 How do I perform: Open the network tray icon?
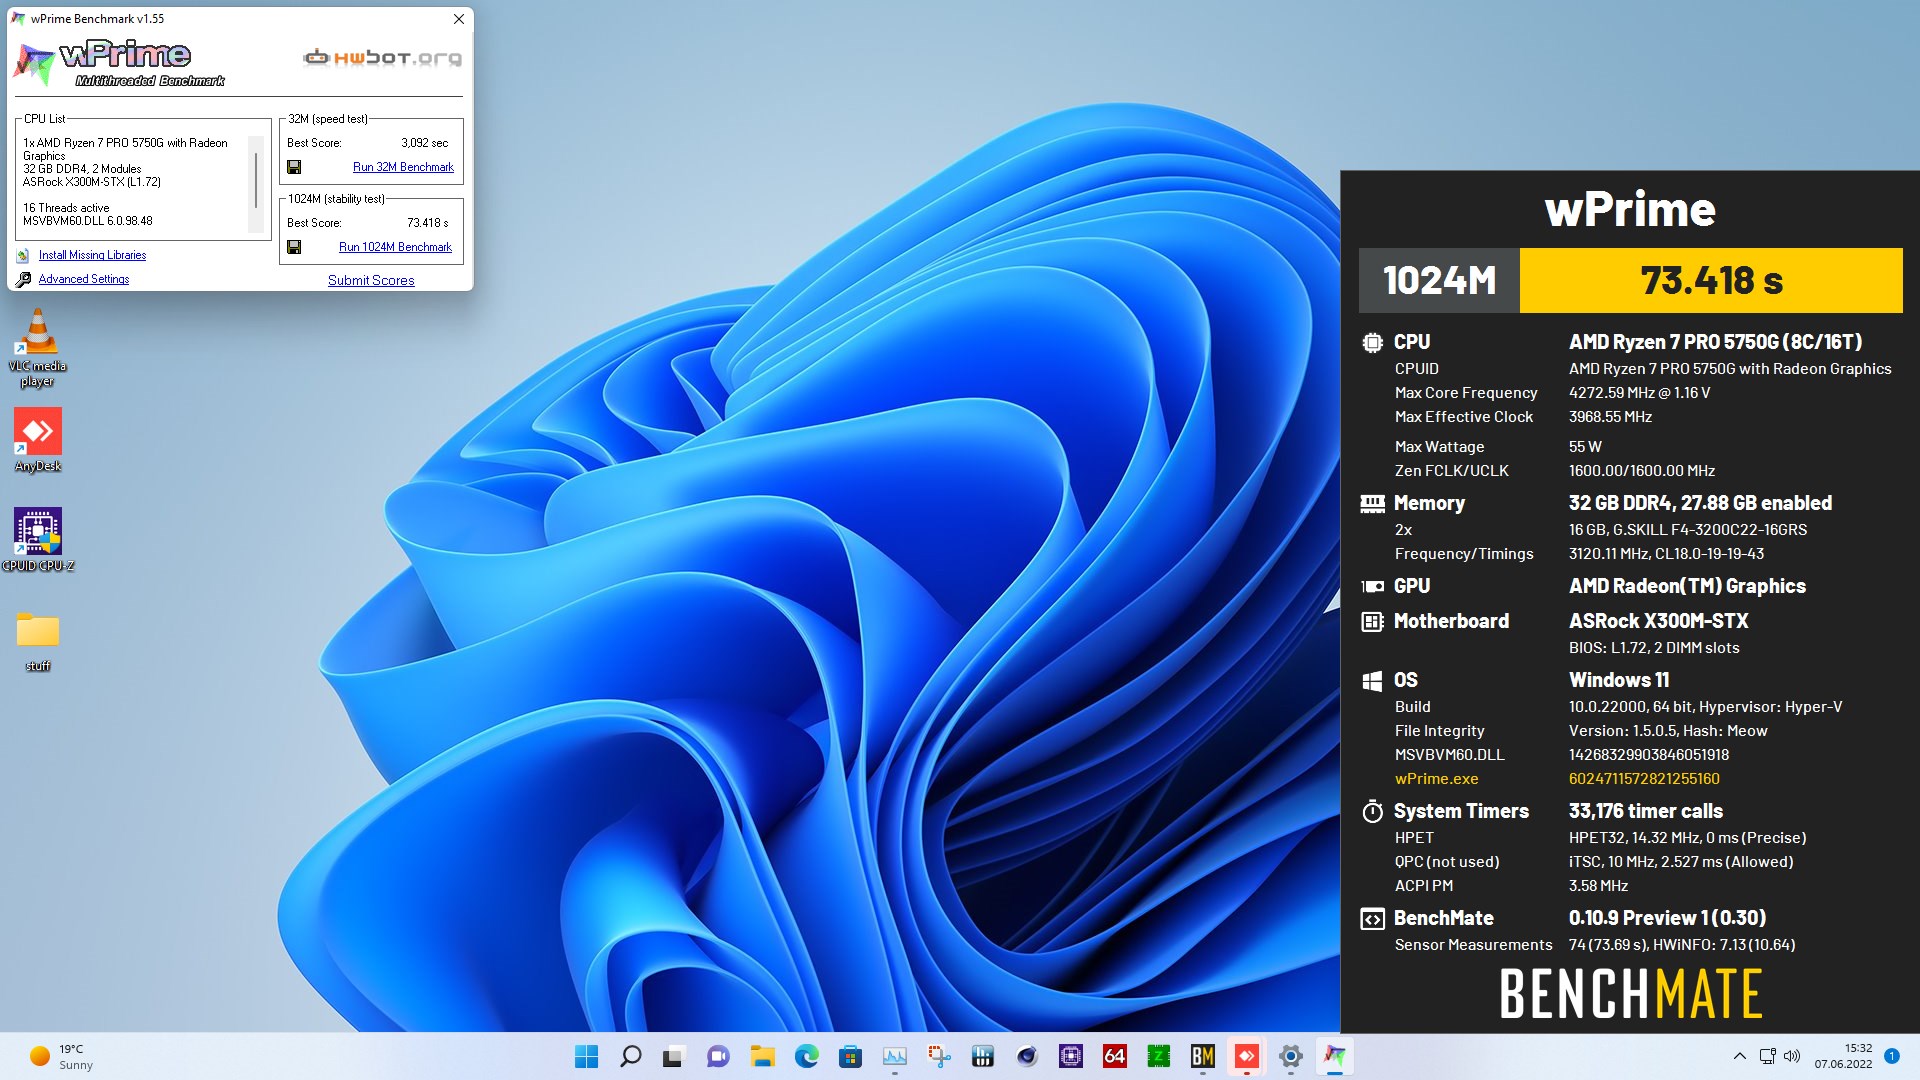click(1767, 1056)
